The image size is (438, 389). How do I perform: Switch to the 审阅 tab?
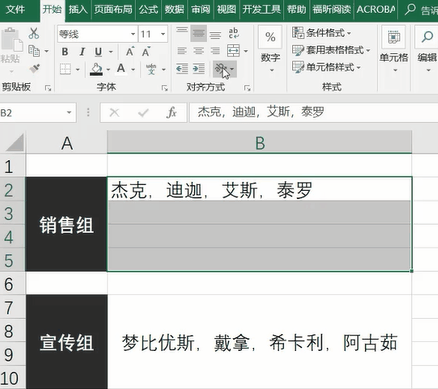[x=200, y=9]
